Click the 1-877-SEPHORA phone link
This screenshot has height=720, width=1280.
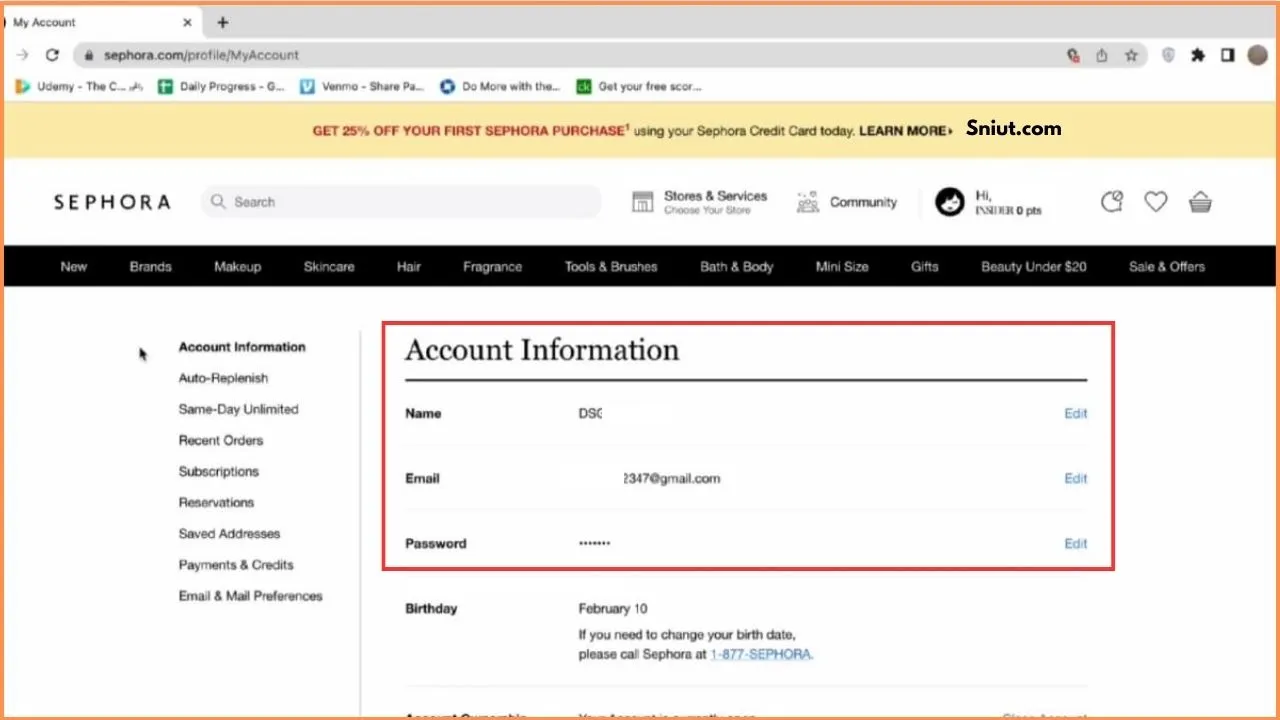pyautogui.click(x=761, y=654)
